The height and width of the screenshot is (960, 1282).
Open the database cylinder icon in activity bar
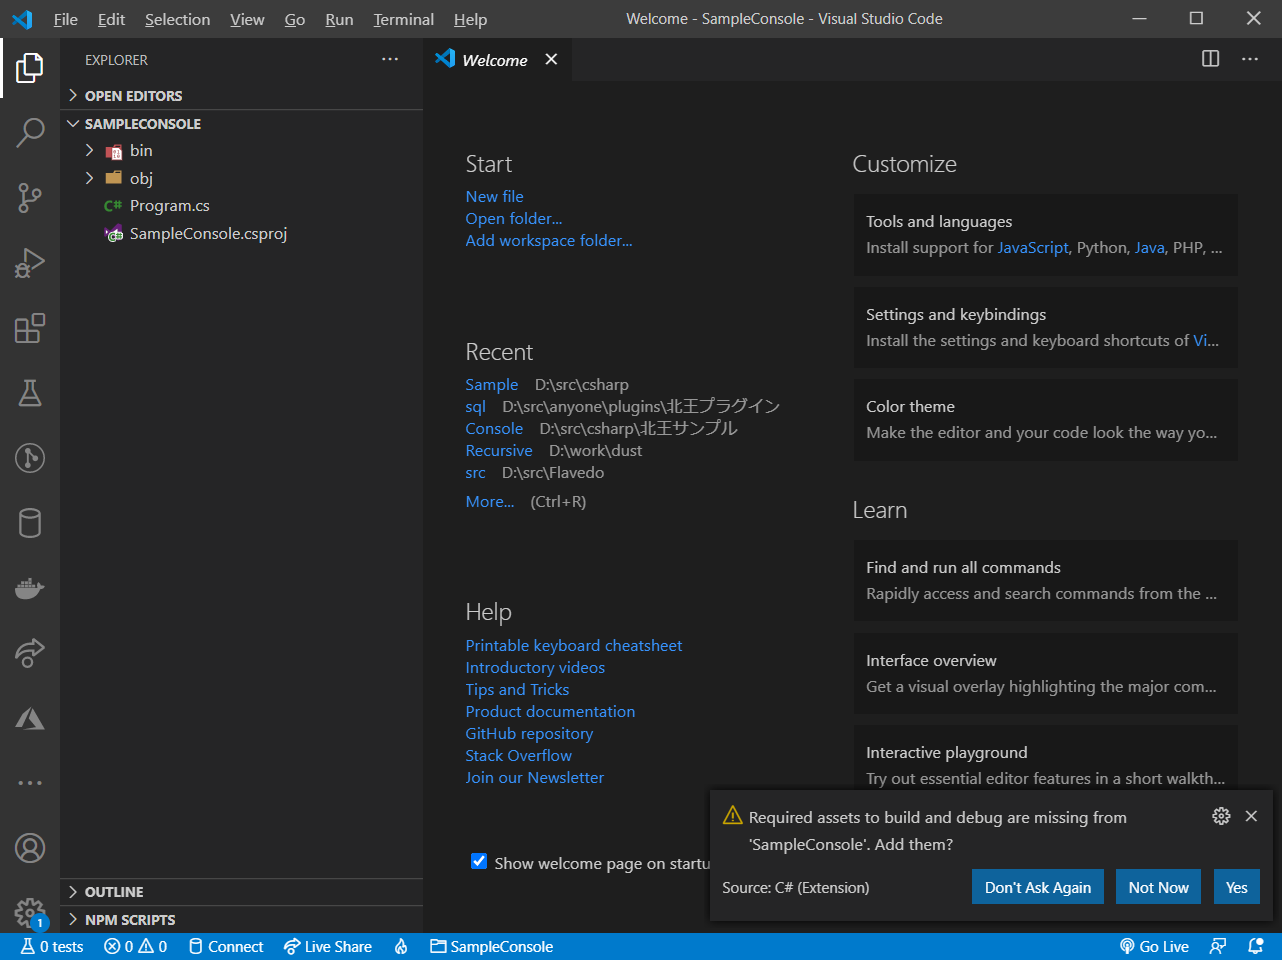[x=30, y=523]
